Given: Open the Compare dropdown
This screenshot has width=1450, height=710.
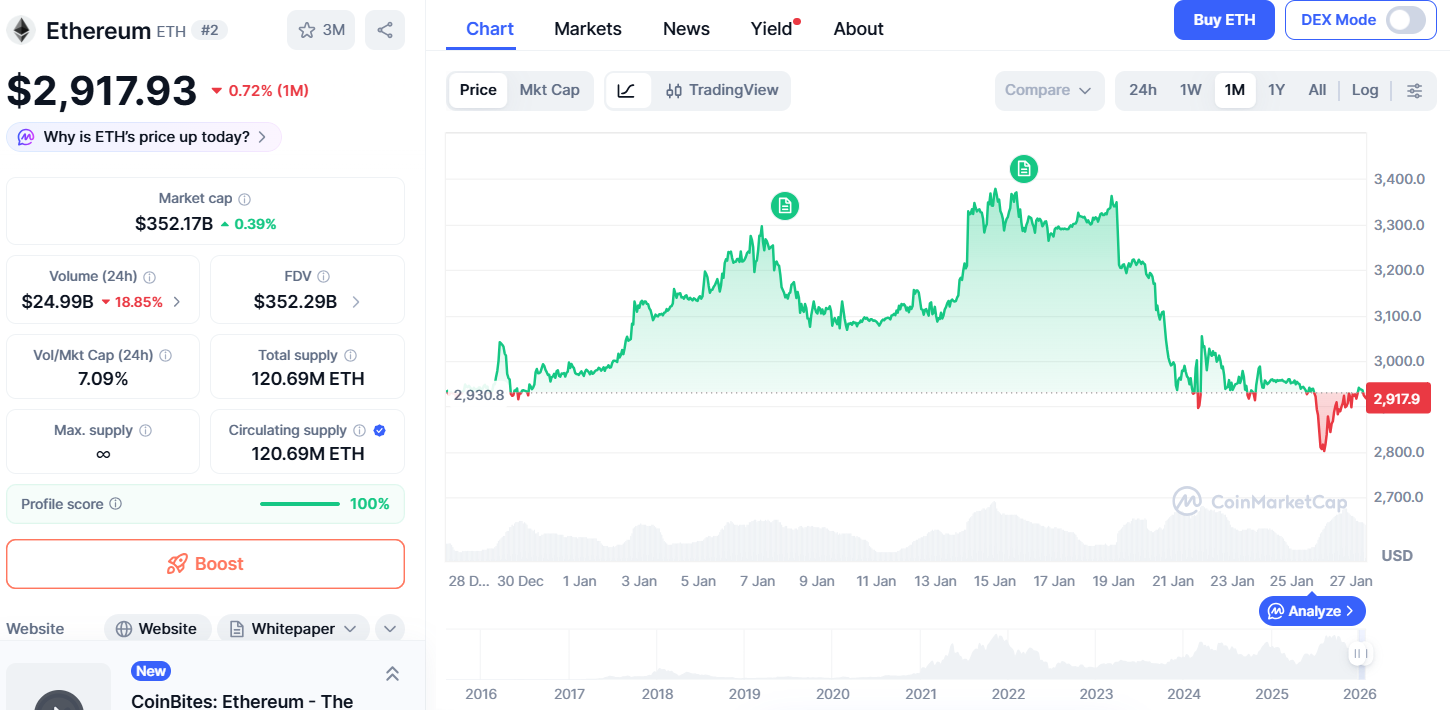Looking at the screenshot, I should pos(1048,90).
